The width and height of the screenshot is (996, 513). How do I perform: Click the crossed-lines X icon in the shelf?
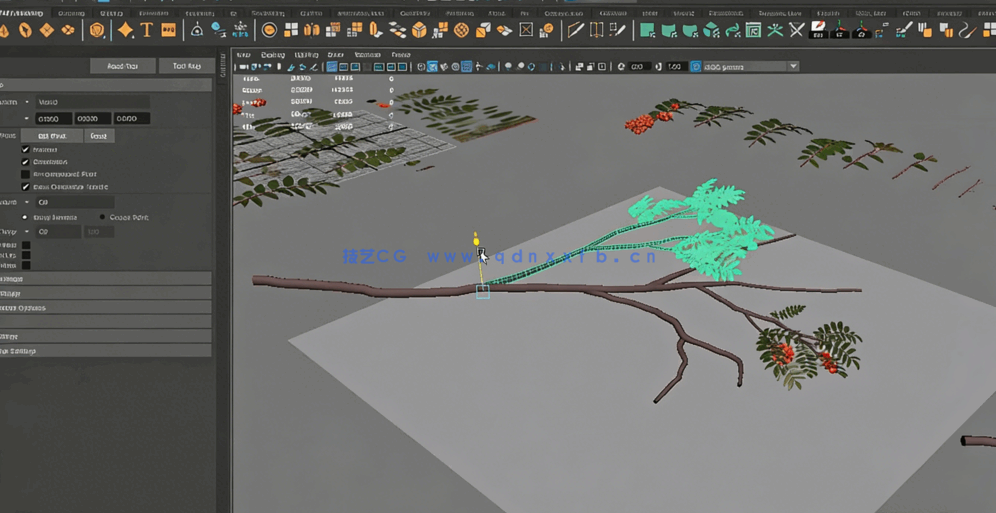point(797,30)
